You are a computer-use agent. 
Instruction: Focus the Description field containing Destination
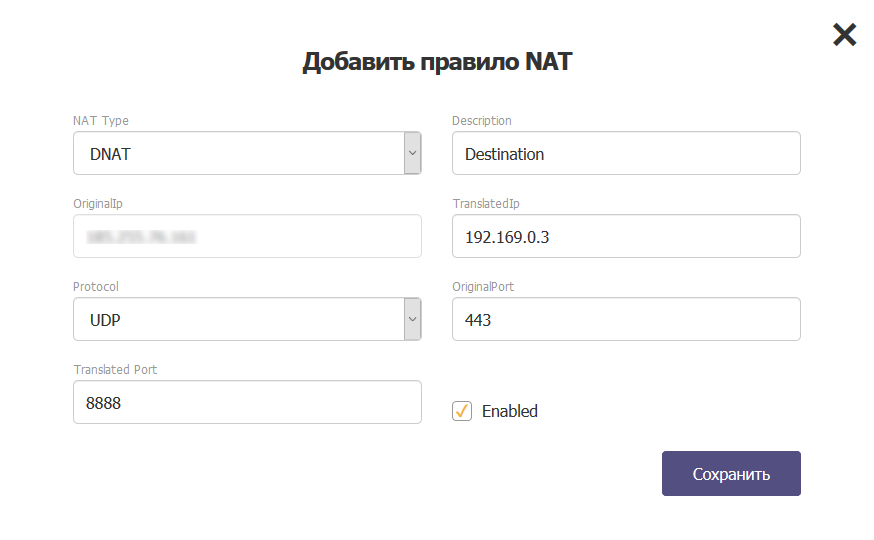point(626,154)
